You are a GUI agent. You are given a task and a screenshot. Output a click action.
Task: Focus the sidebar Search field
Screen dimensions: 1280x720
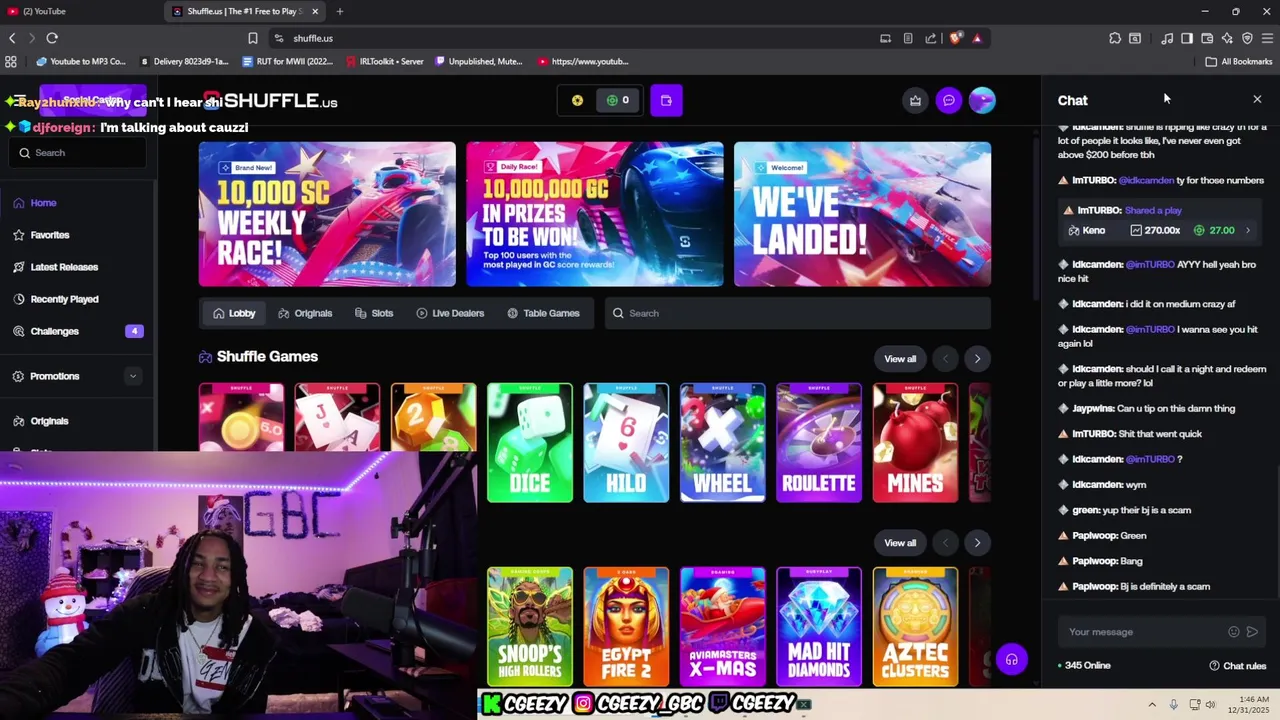(80, 153)
